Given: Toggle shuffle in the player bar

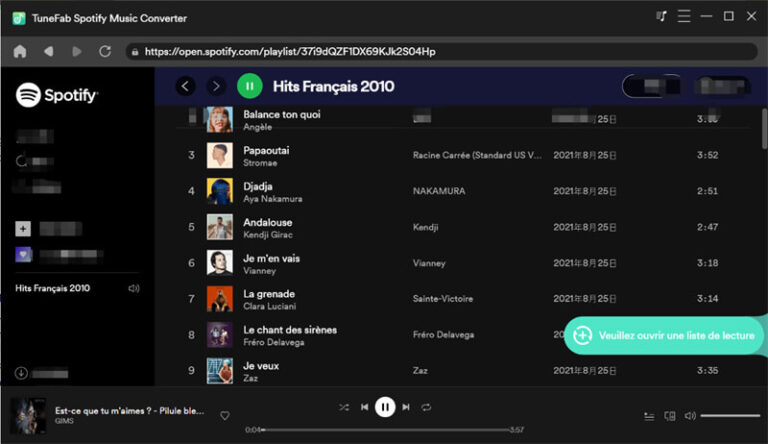Looking at the screenshot, I should click(344, 407).
